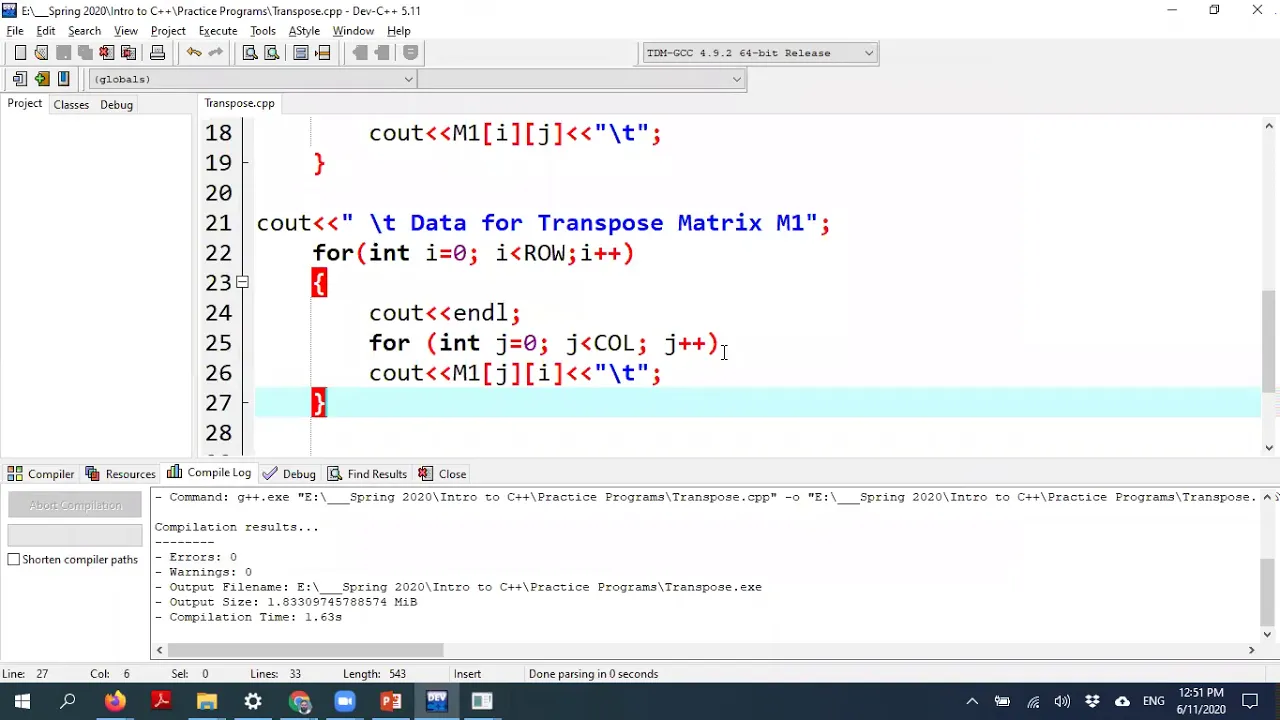Open File Explorer from the taskbar
Screen dimensions: 1280x720
coord(207,701)
